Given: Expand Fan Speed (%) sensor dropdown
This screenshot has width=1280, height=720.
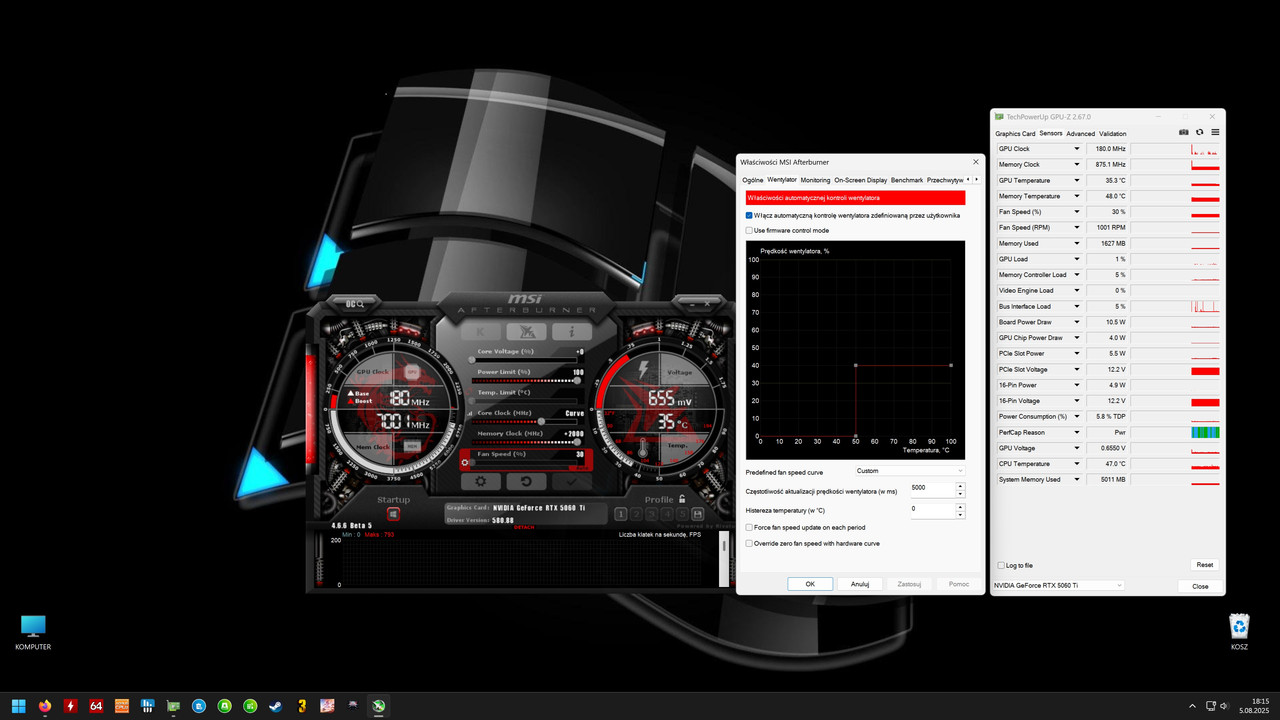Looking at the screenshot, I should (x=1077, y=212).
